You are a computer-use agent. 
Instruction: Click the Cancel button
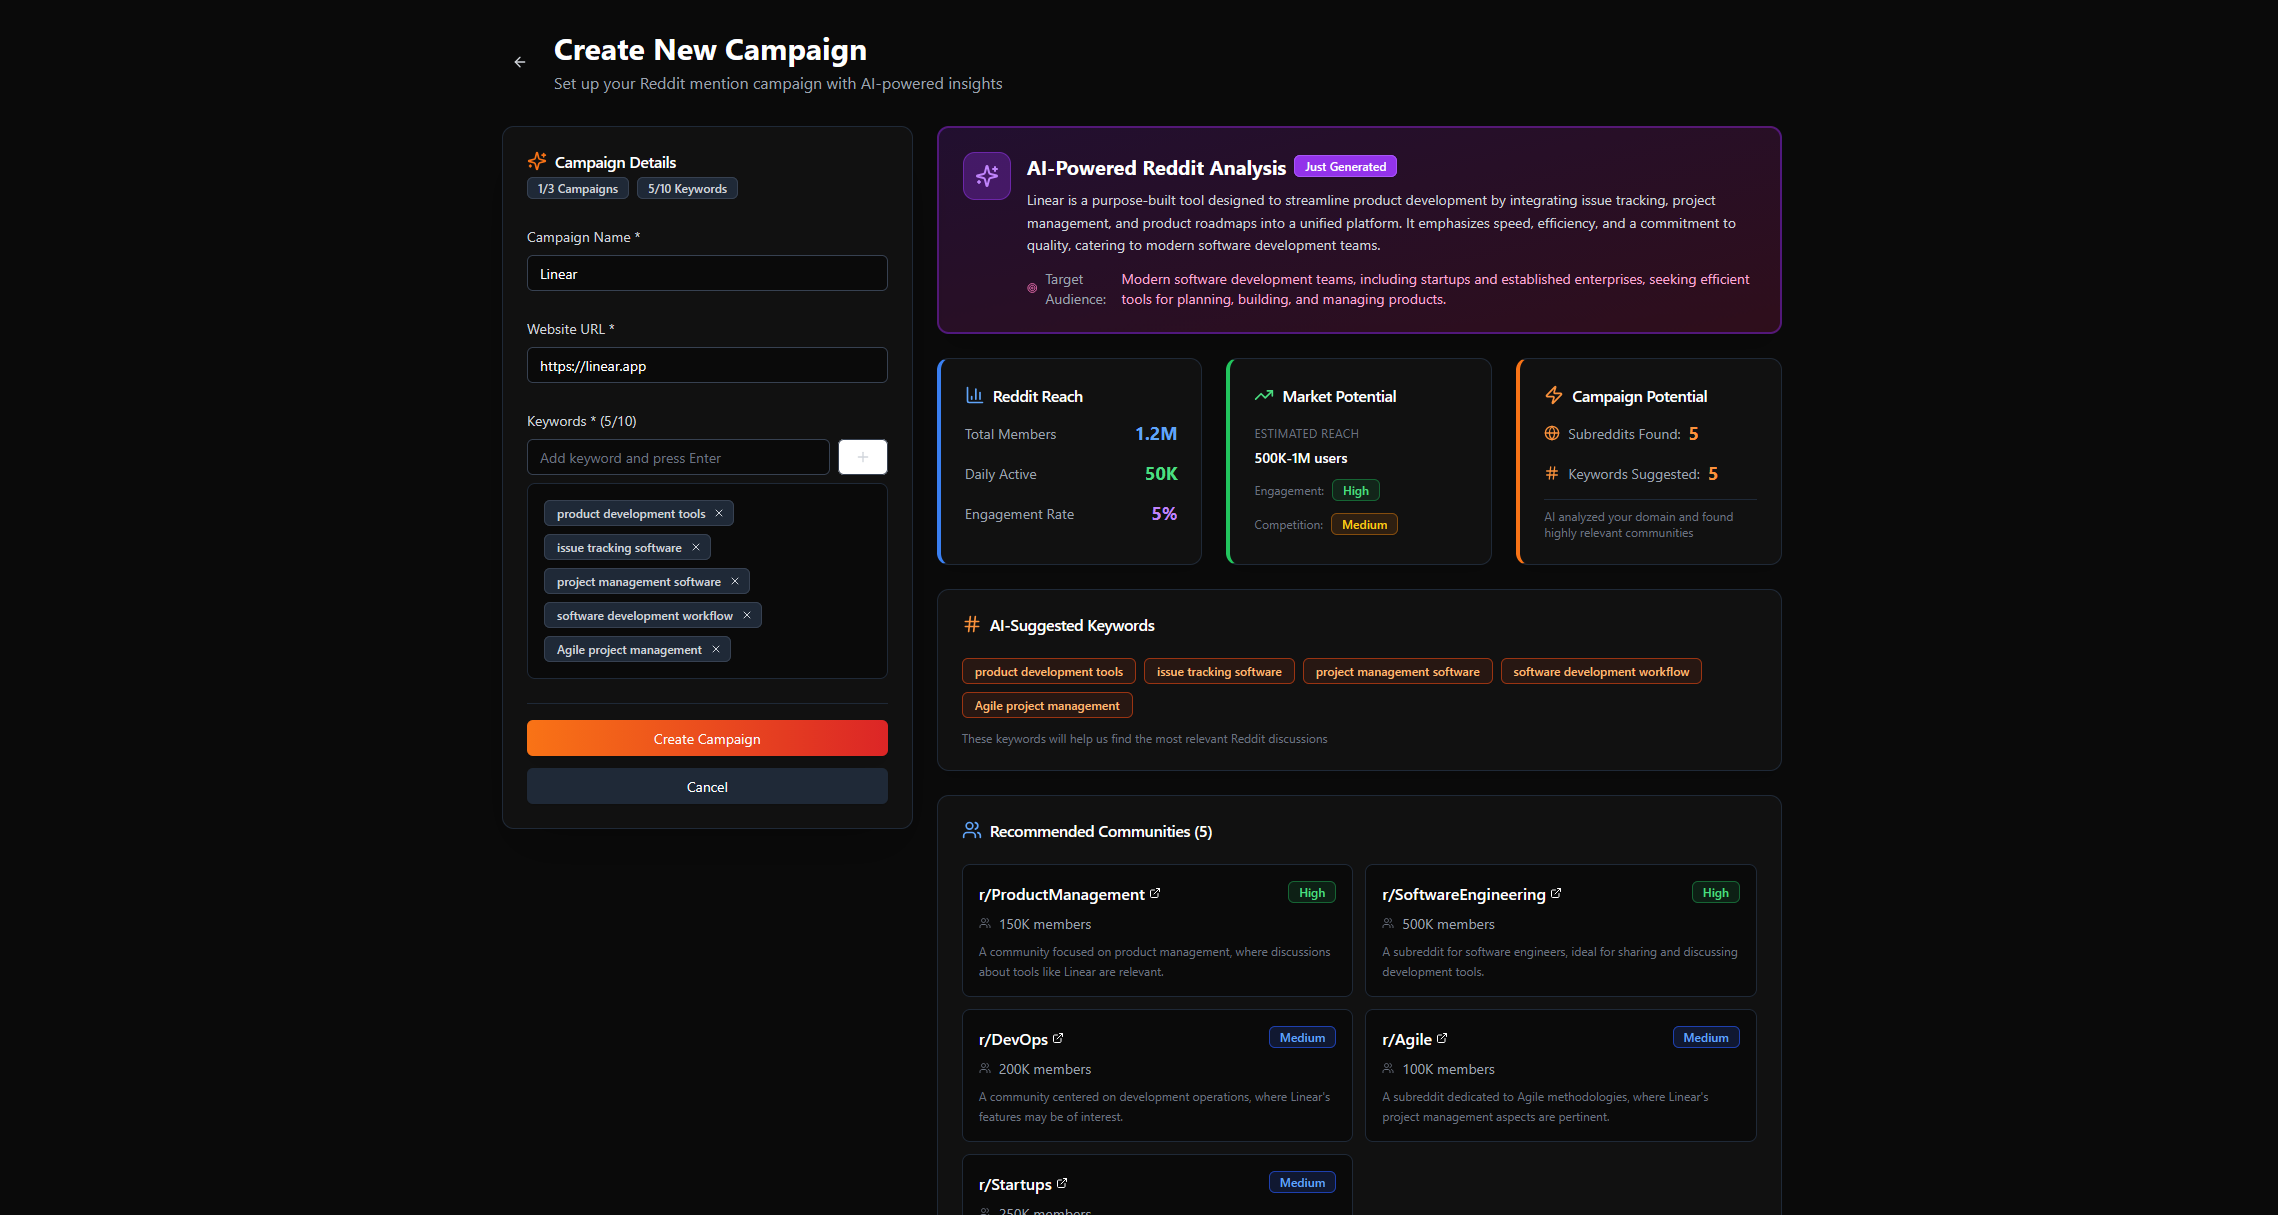coord(707,786)
